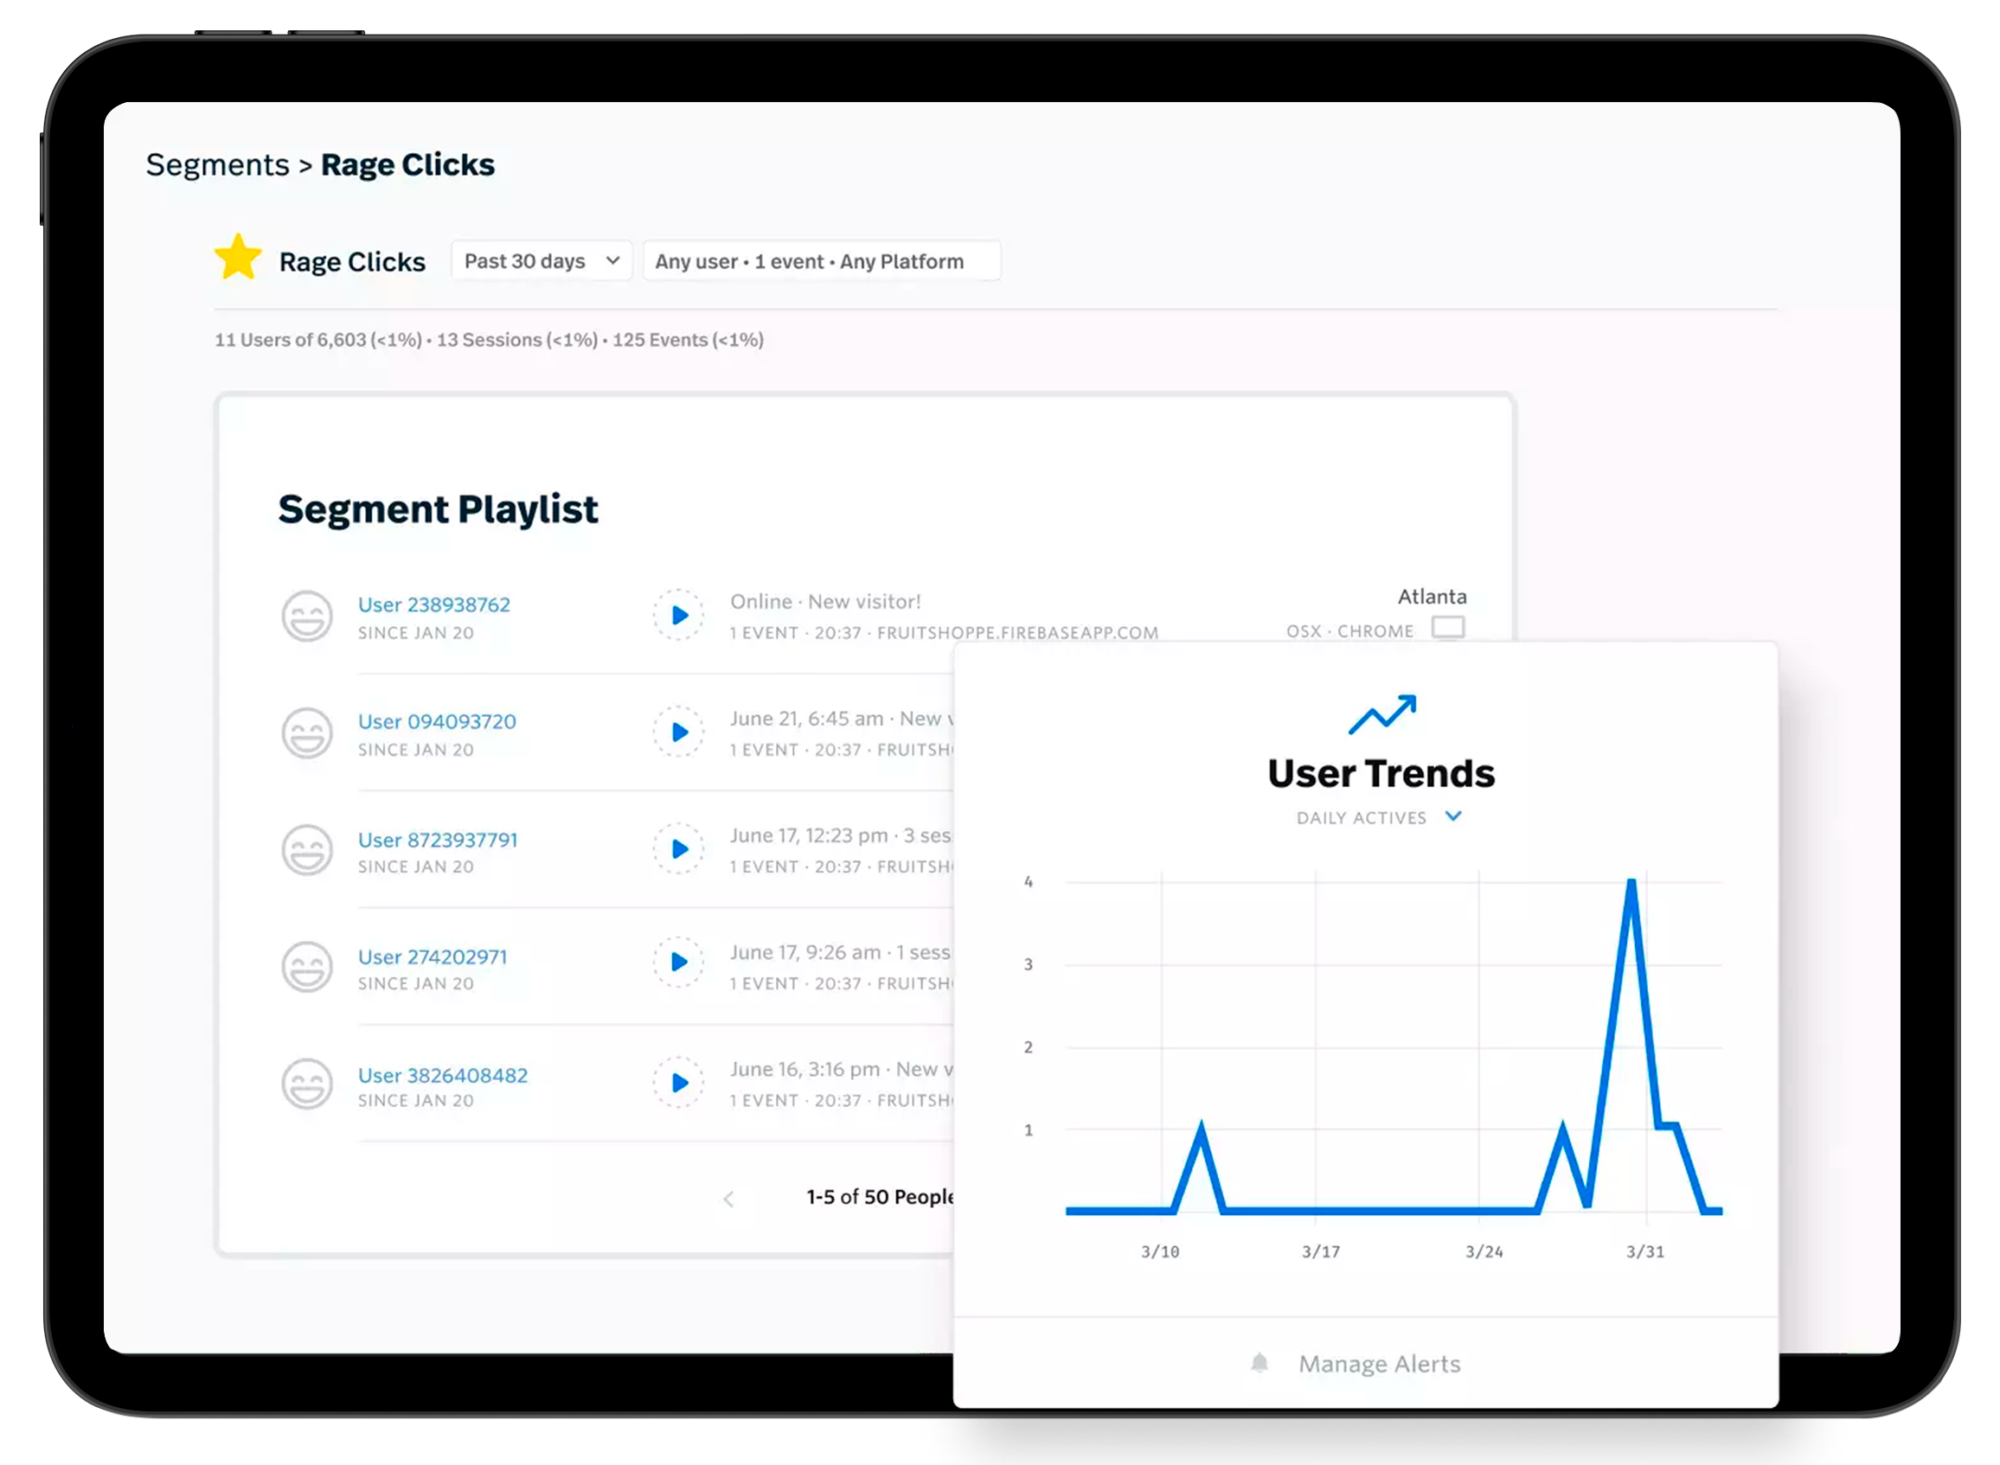
Task: Play the session for User 094093720
Action: [680, 732]
